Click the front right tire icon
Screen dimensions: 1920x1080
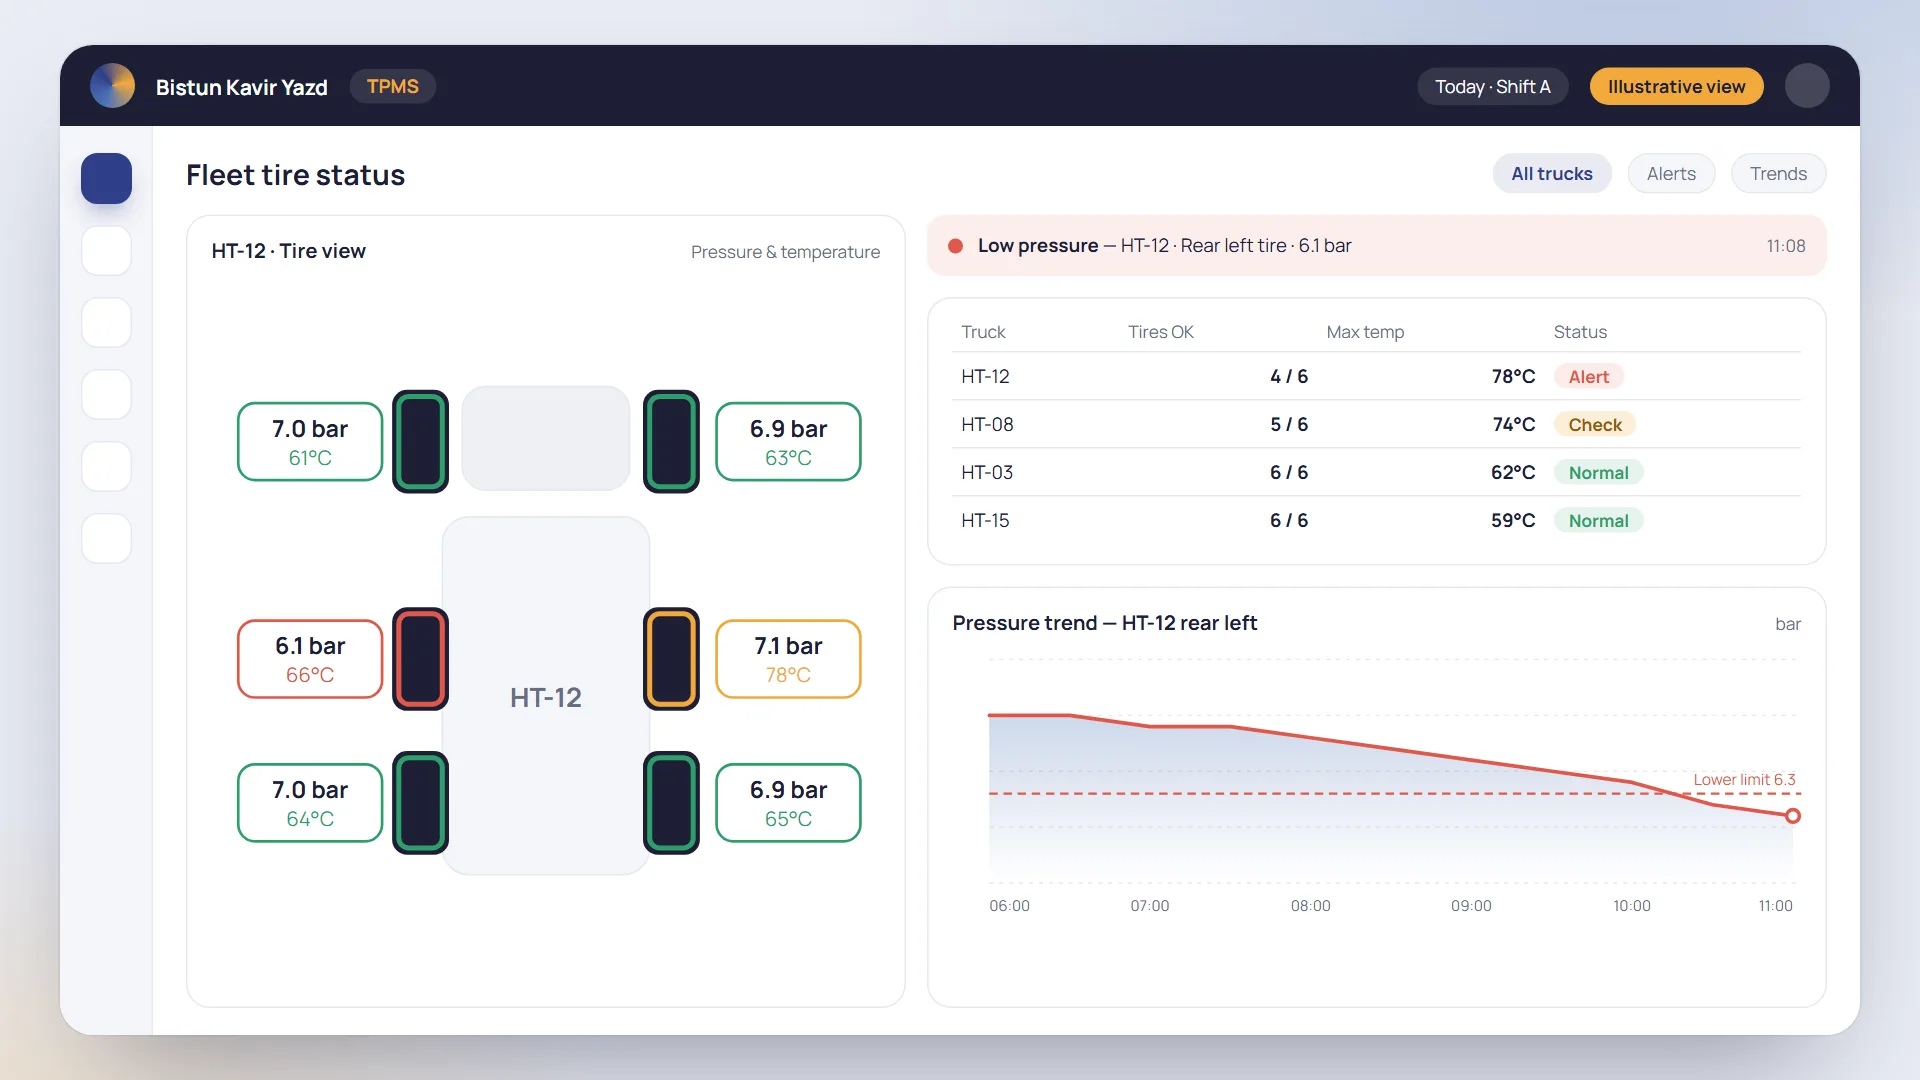(x=671, y=441)
